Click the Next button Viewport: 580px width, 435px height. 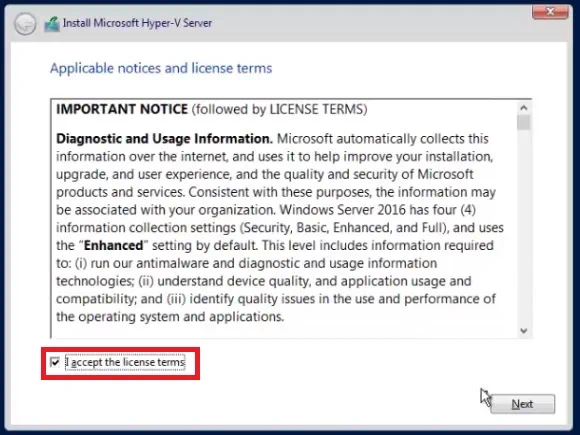click(522, 404)
